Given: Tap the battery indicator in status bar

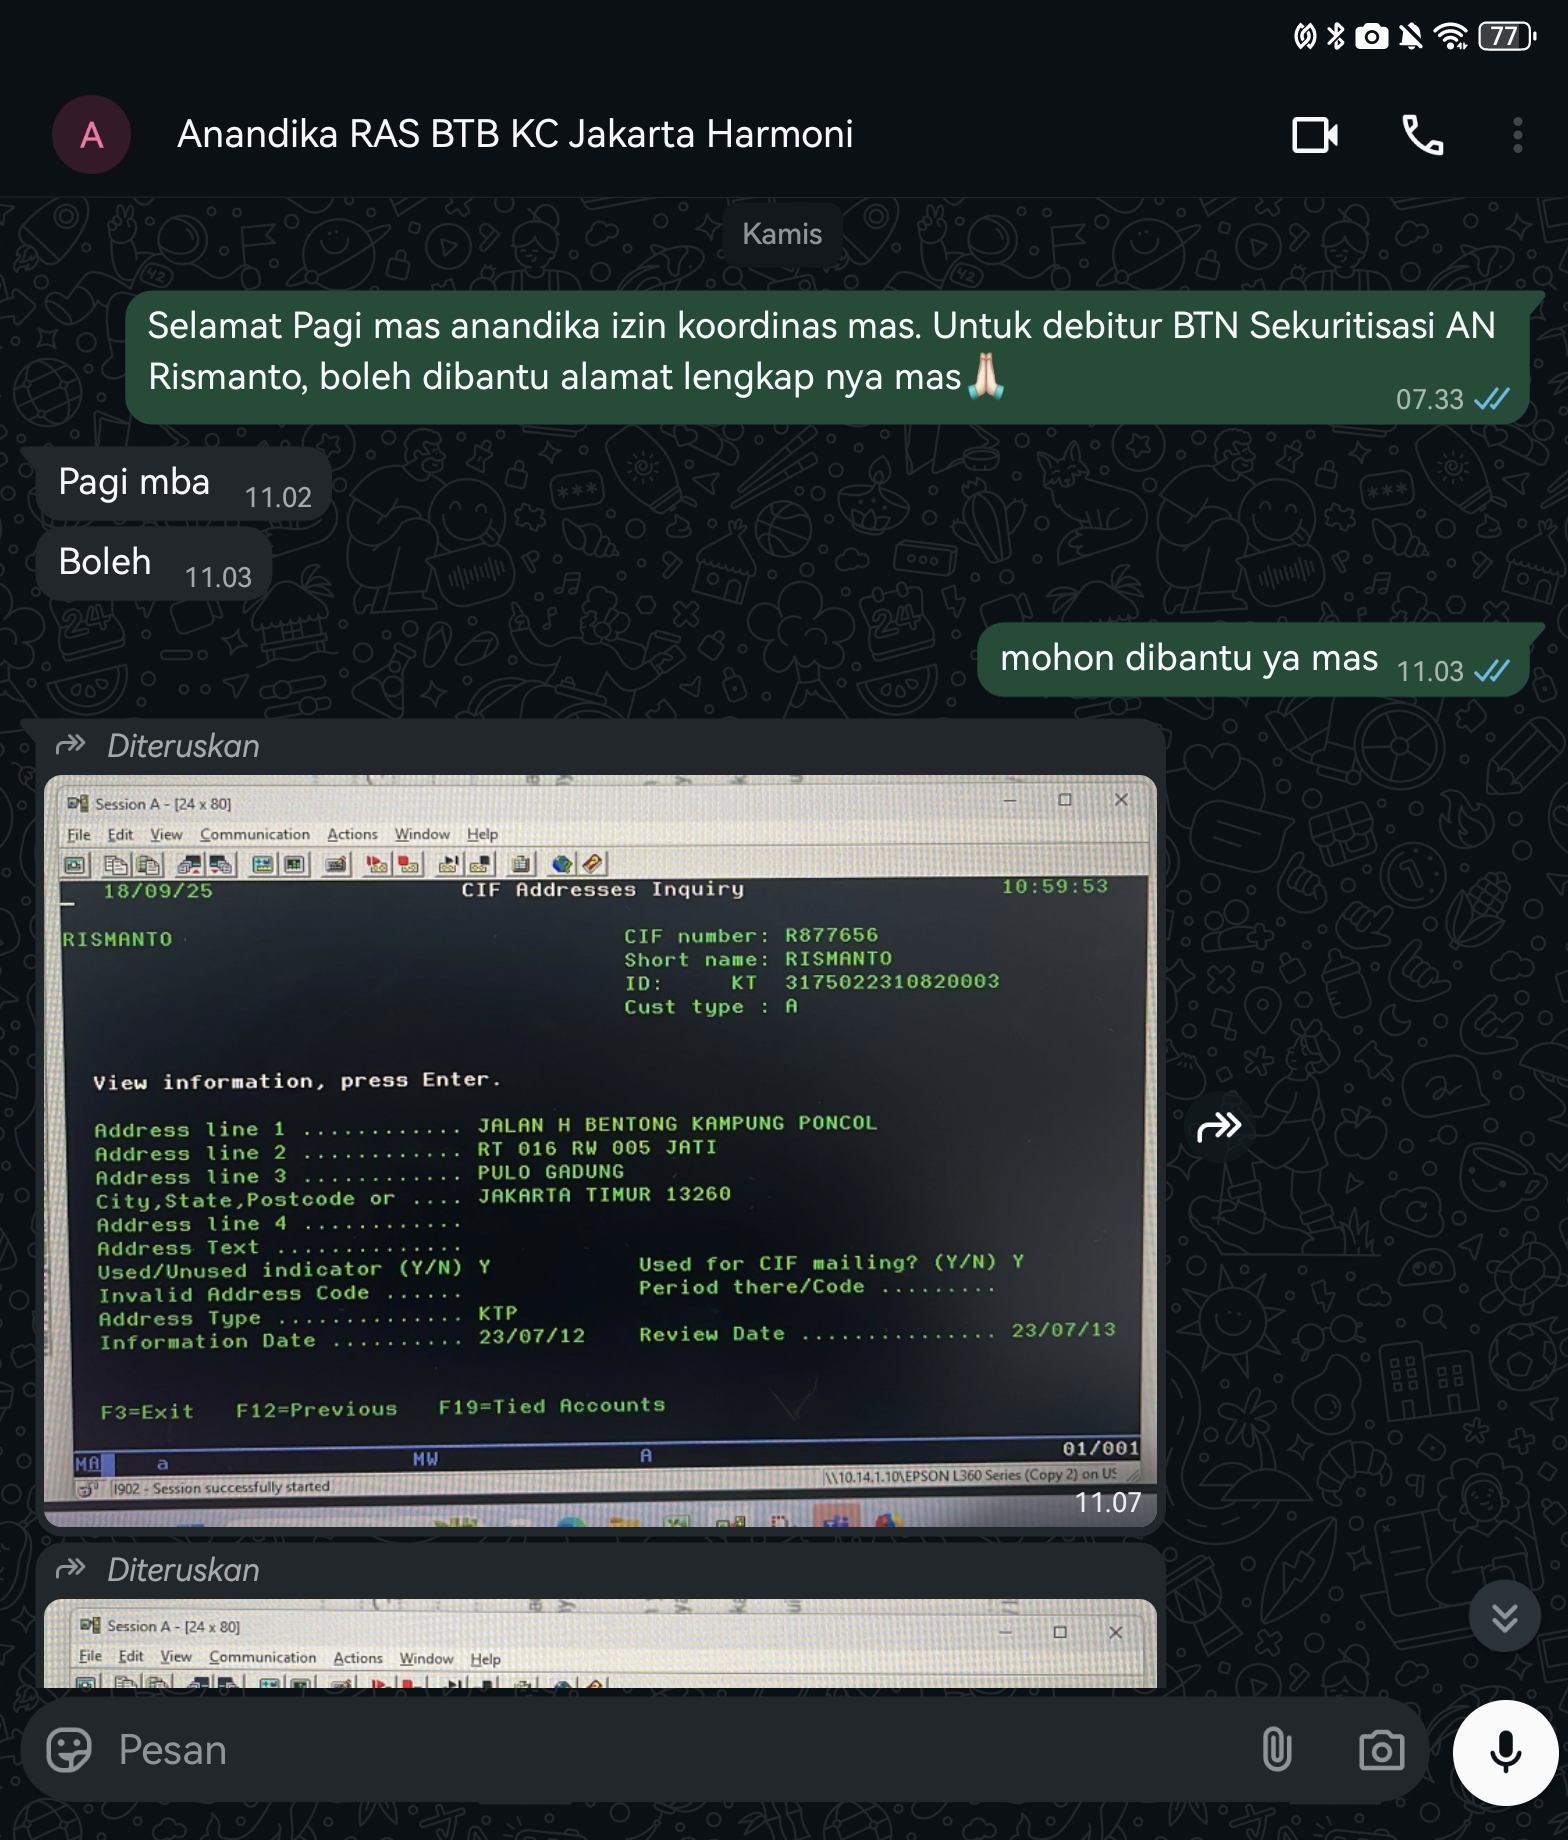Looking at the screenshot, I should click(x=1505, y=37).
